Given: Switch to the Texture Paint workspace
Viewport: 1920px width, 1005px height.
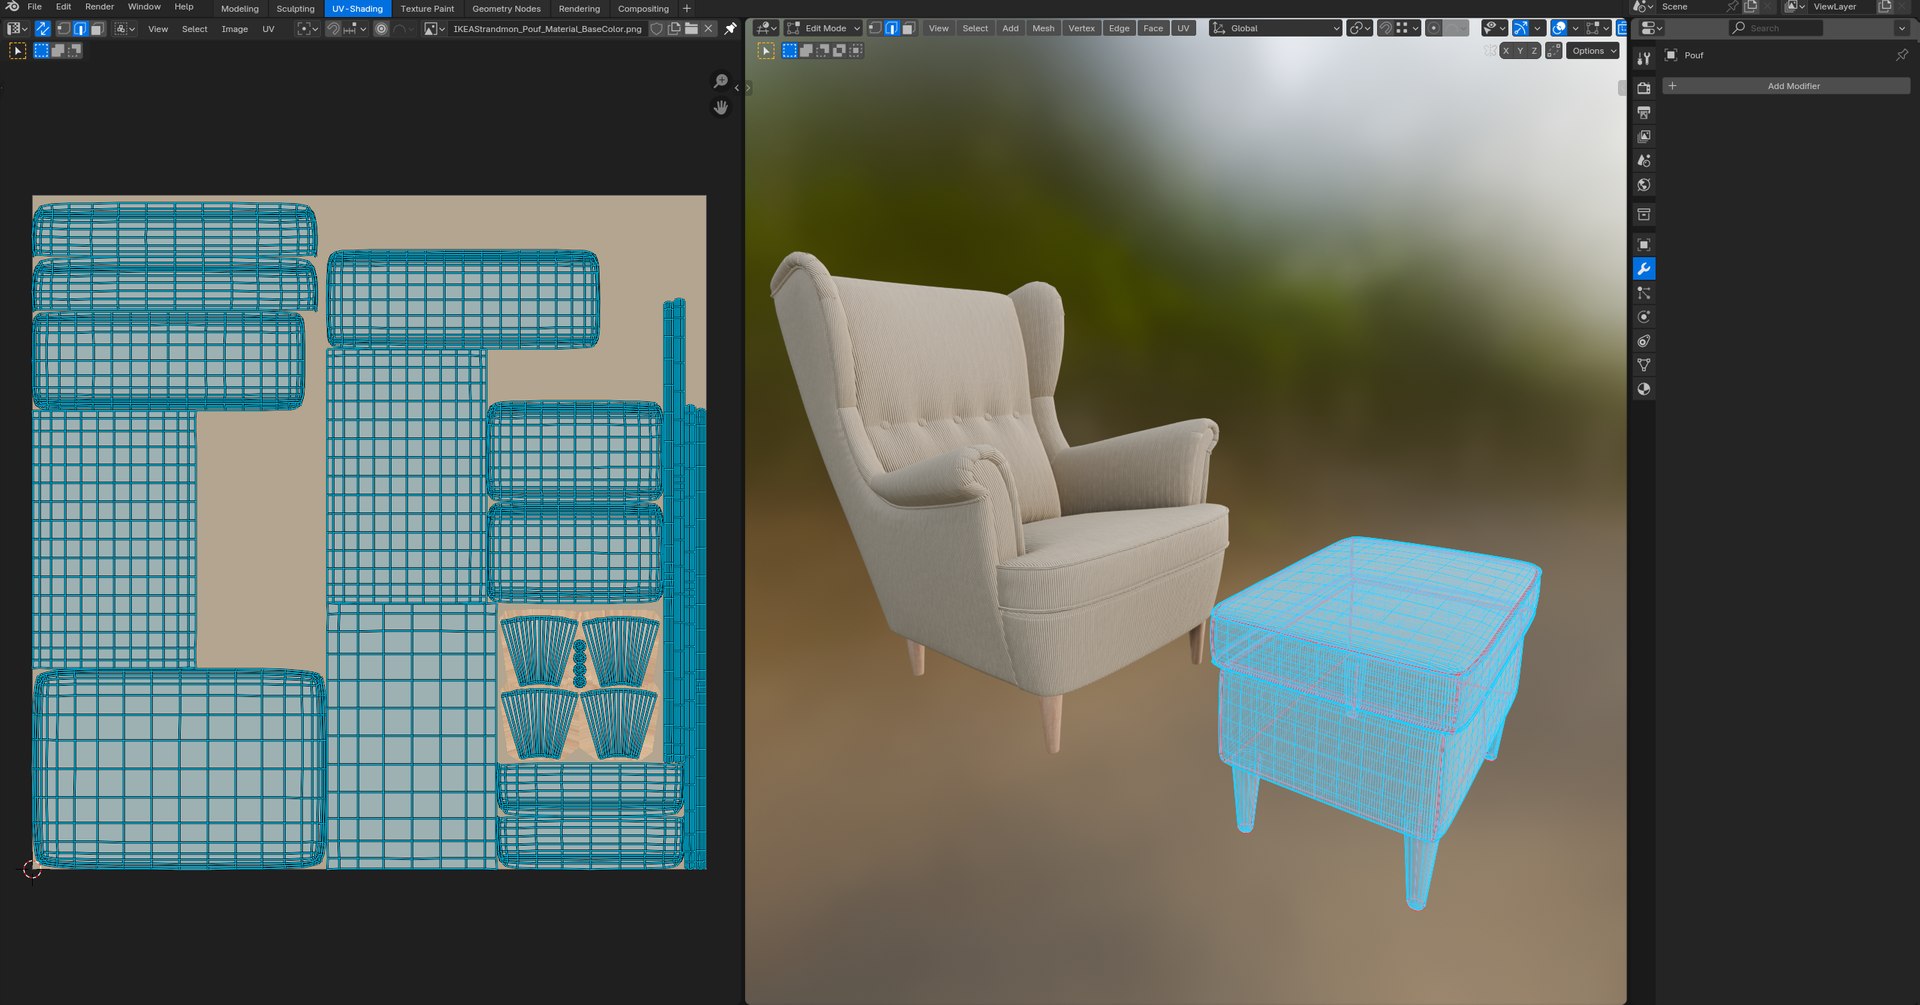Looking at the screenshot, I should click(427, 8).
